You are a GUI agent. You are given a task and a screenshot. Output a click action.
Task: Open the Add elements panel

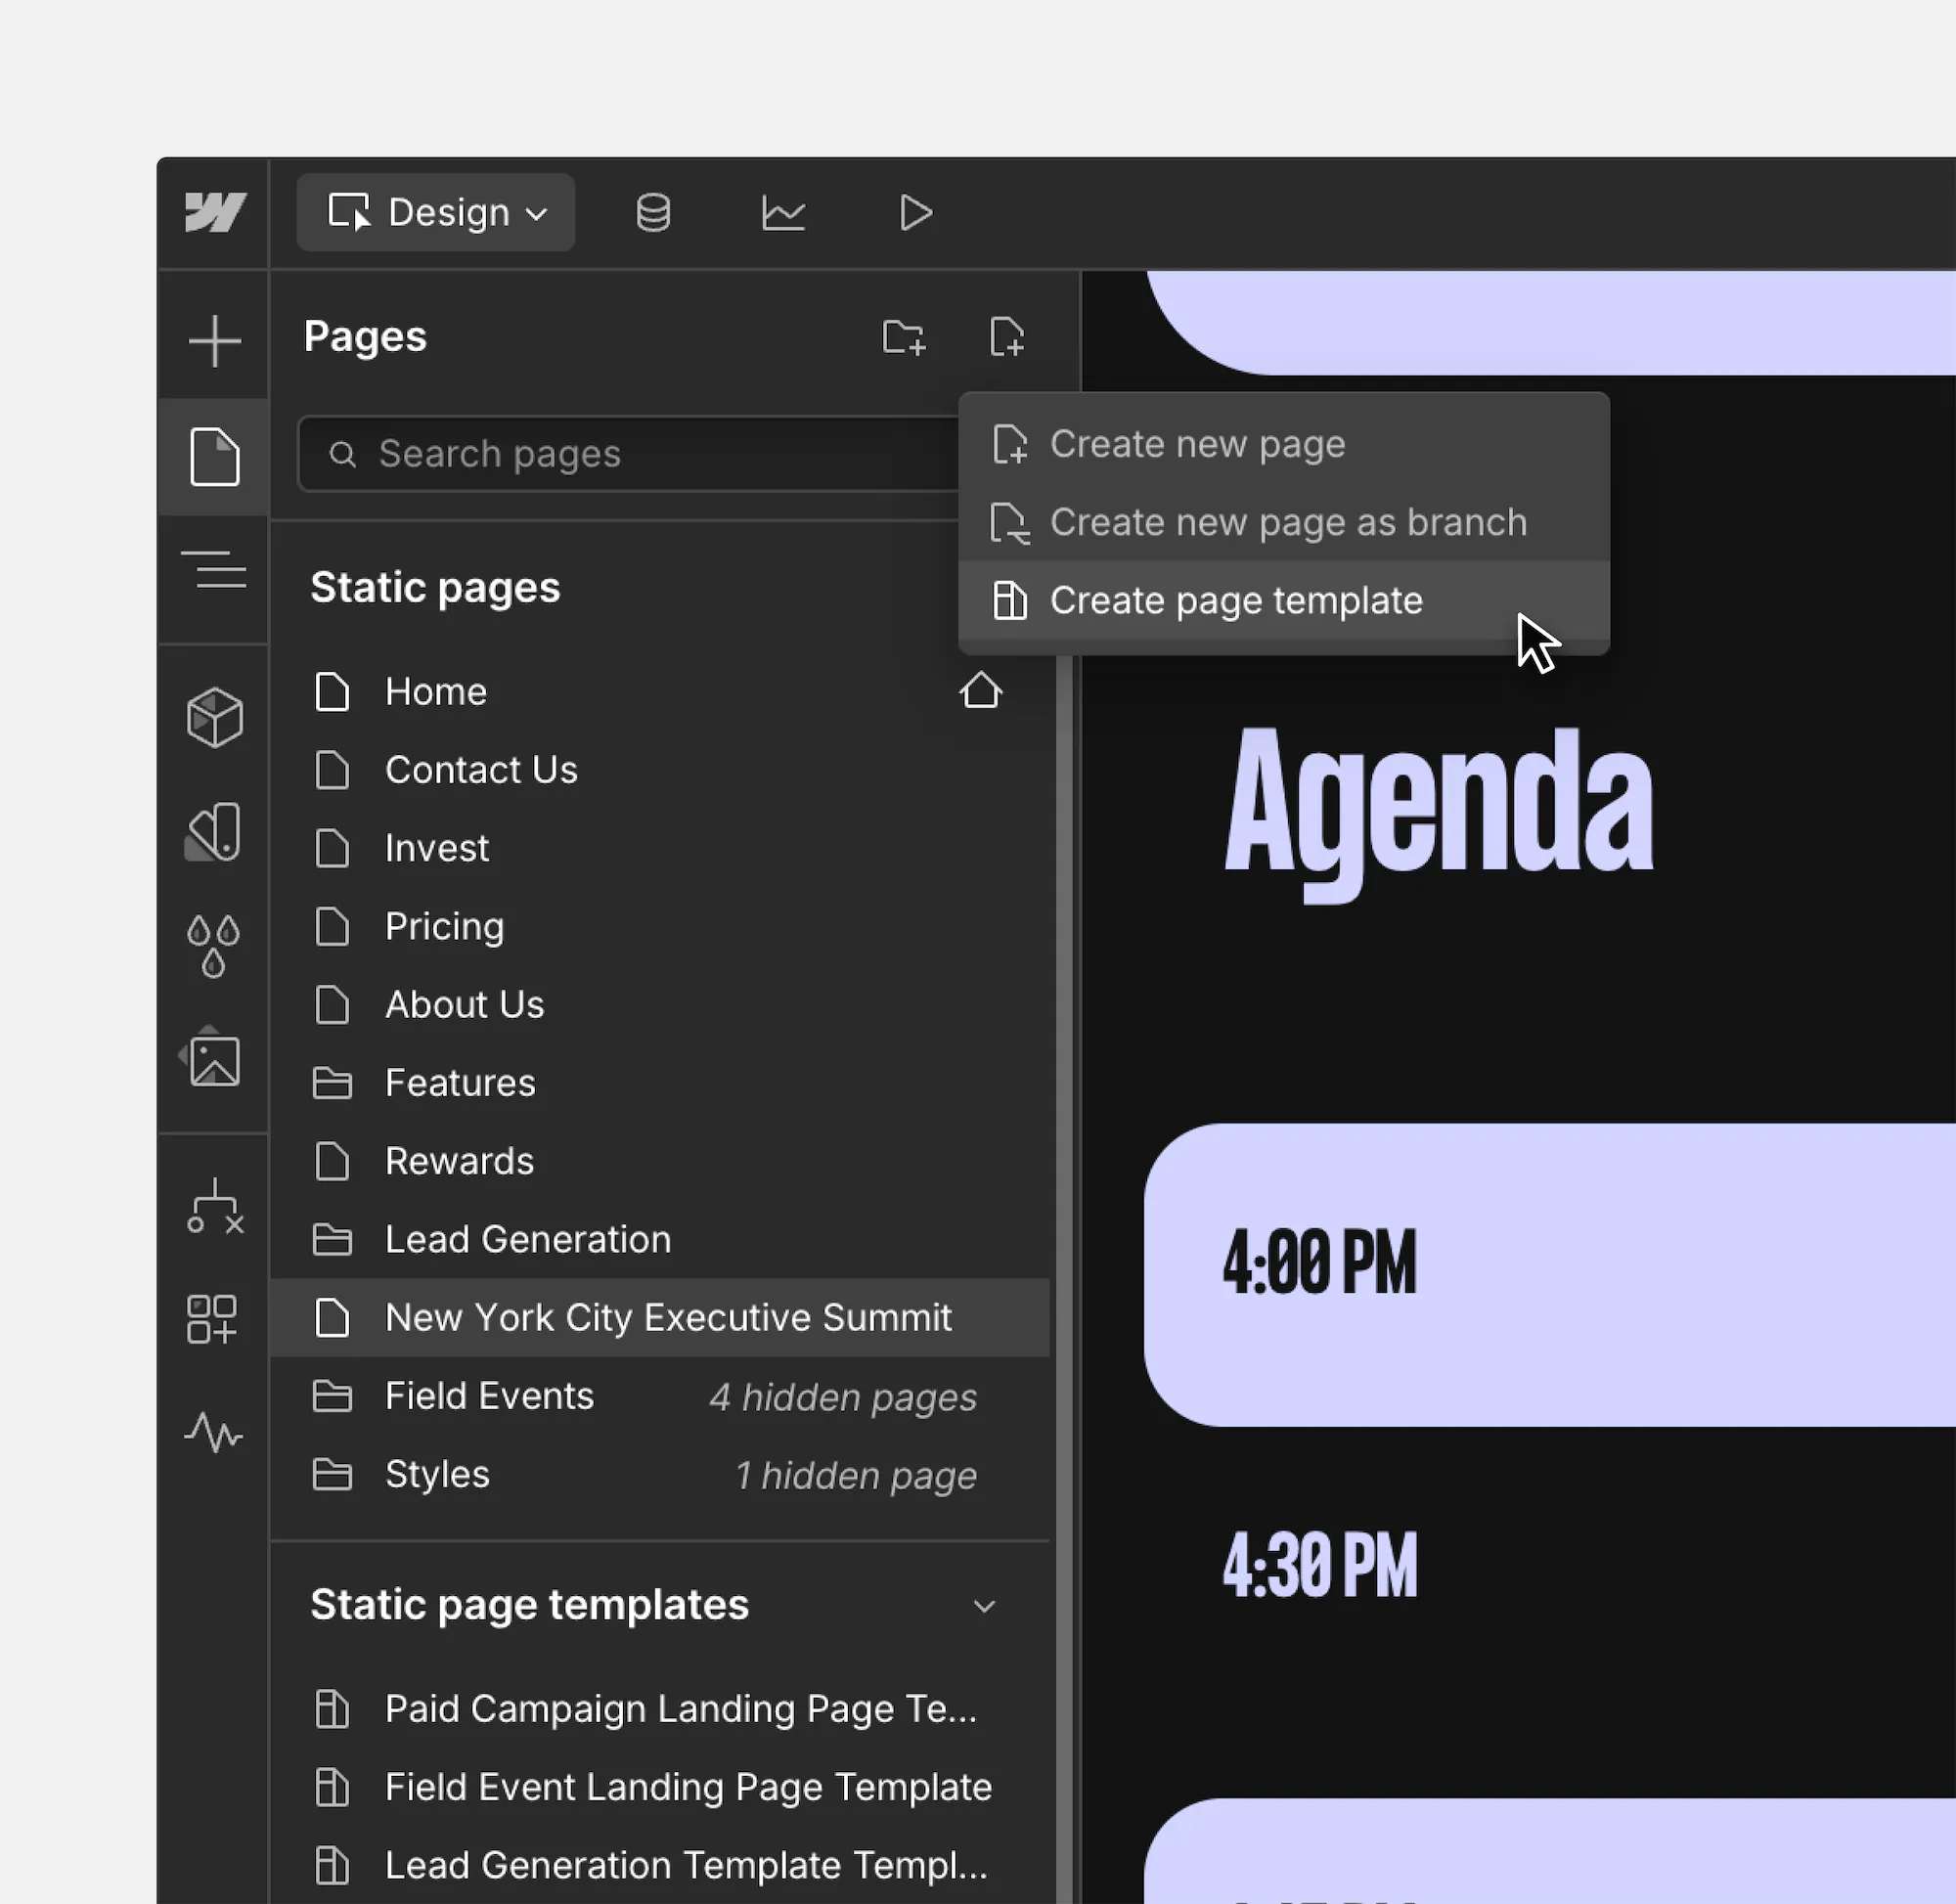[x=213, y=340]
